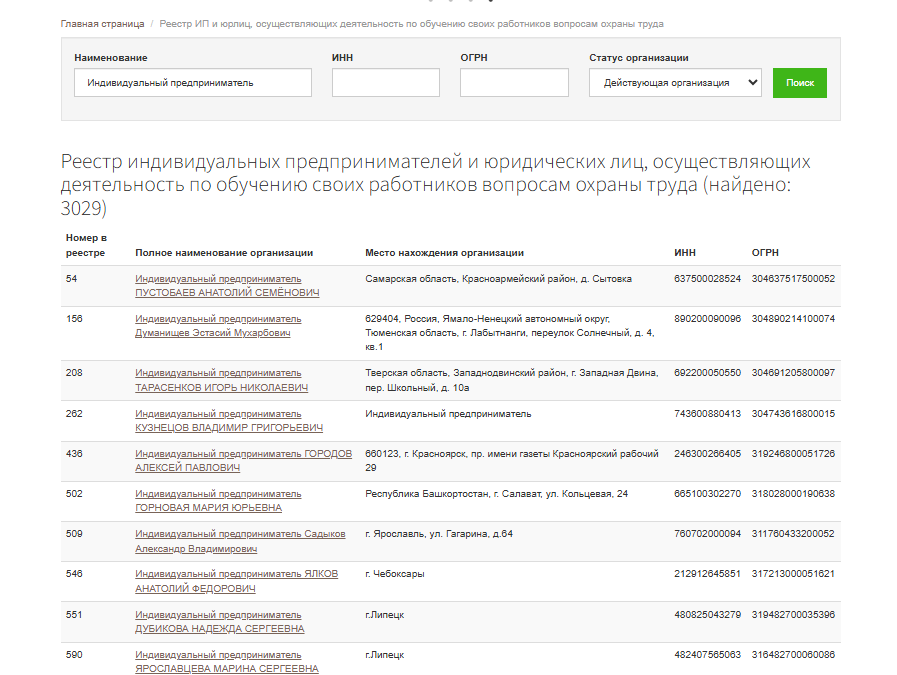Image resolution: width=897 pixels, height=675 pixels.
Task: Open Садыков Александр Владимирович entry link
Action: click(x=240, y=541)
